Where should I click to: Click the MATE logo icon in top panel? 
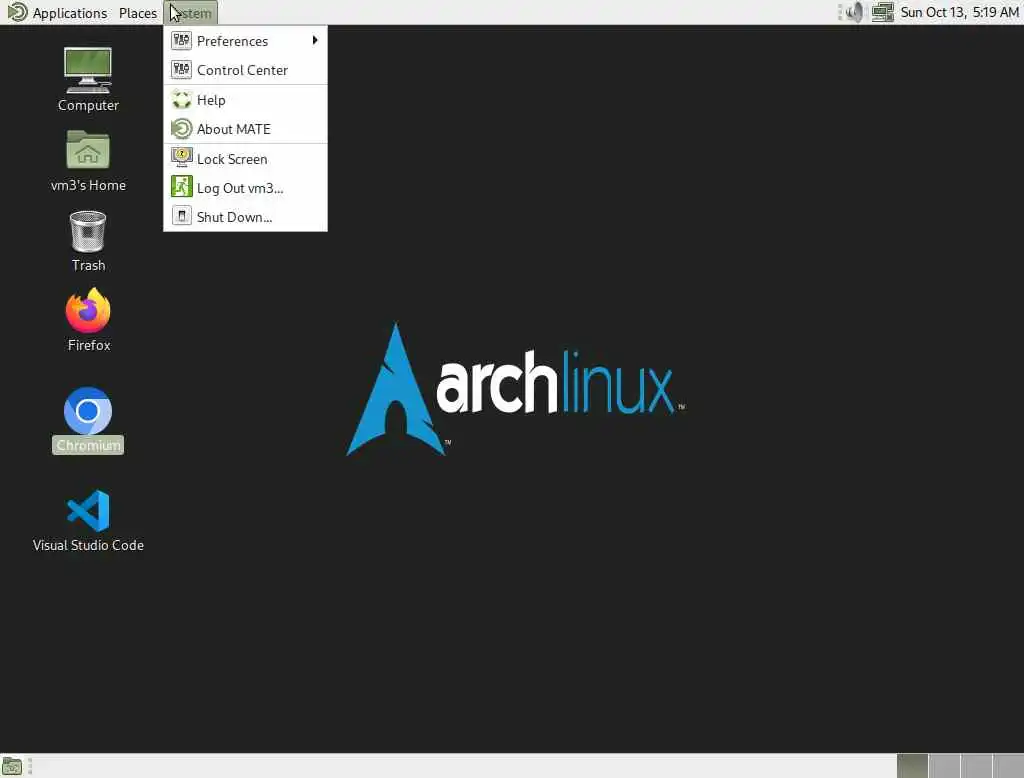(x=17, y=12)
